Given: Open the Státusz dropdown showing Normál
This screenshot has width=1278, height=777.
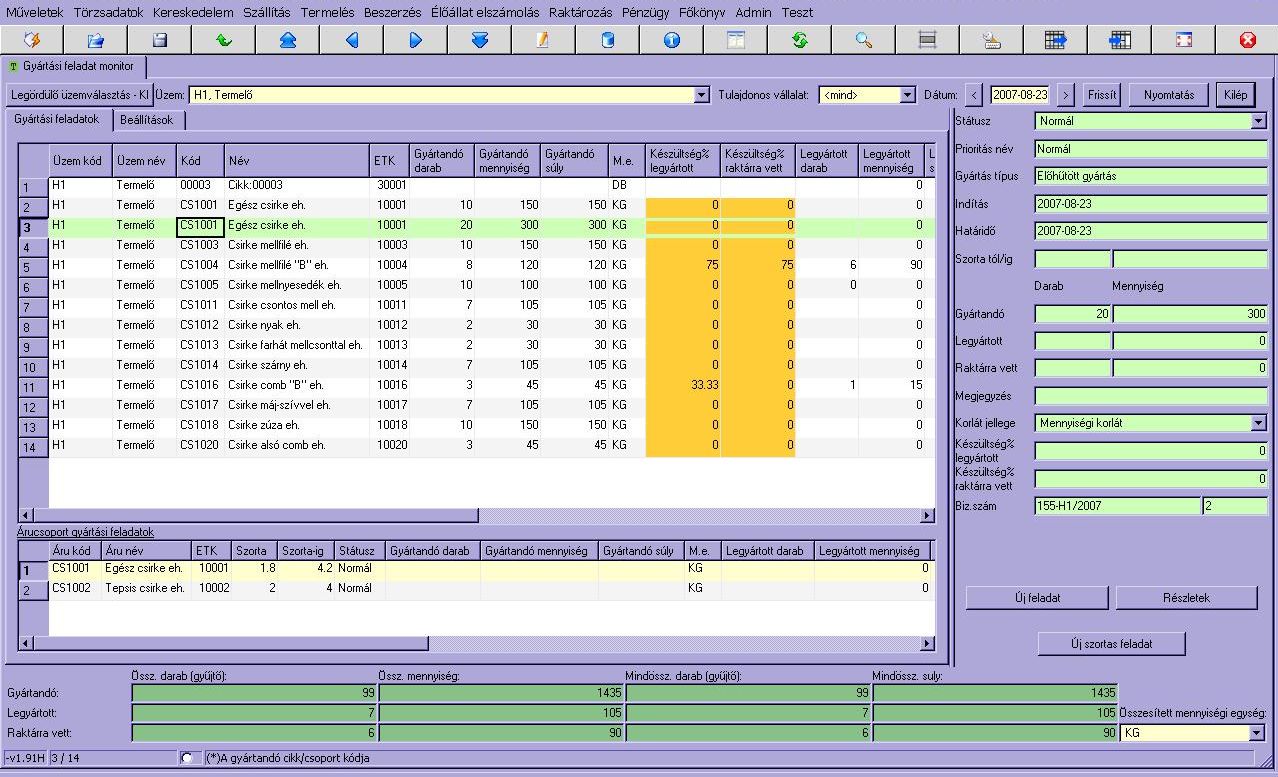Looking at the screenshot, I should coord(1258,121).
